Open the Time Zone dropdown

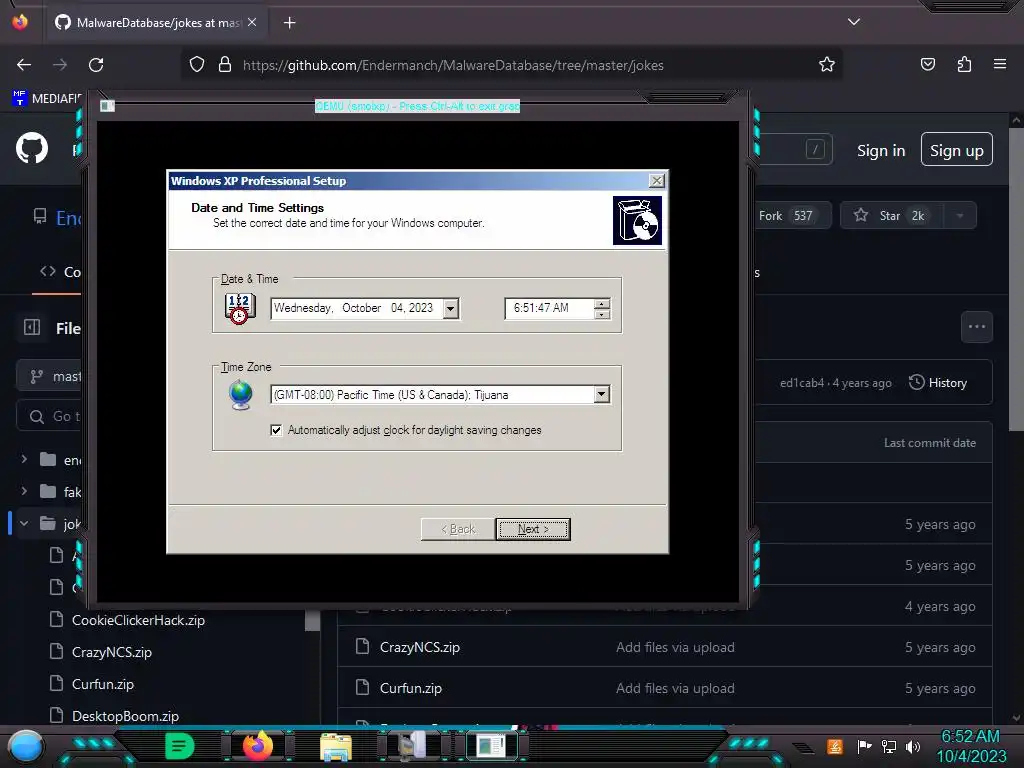(601, 394)
